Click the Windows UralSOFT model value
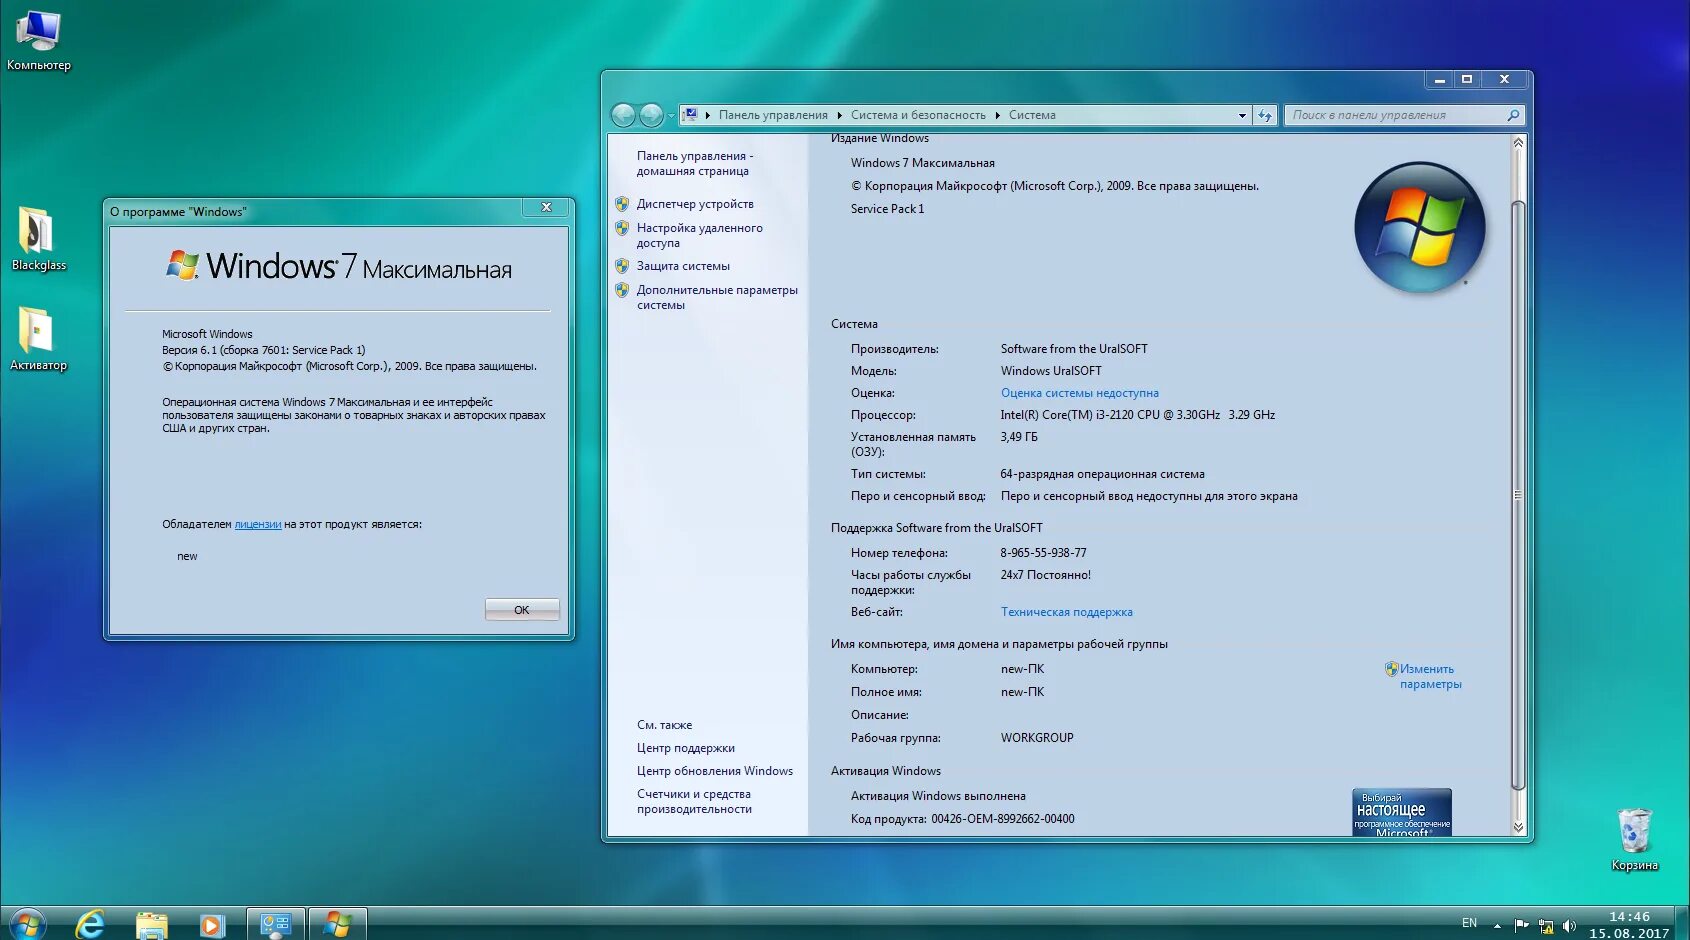 click(x=1051, y=371)
